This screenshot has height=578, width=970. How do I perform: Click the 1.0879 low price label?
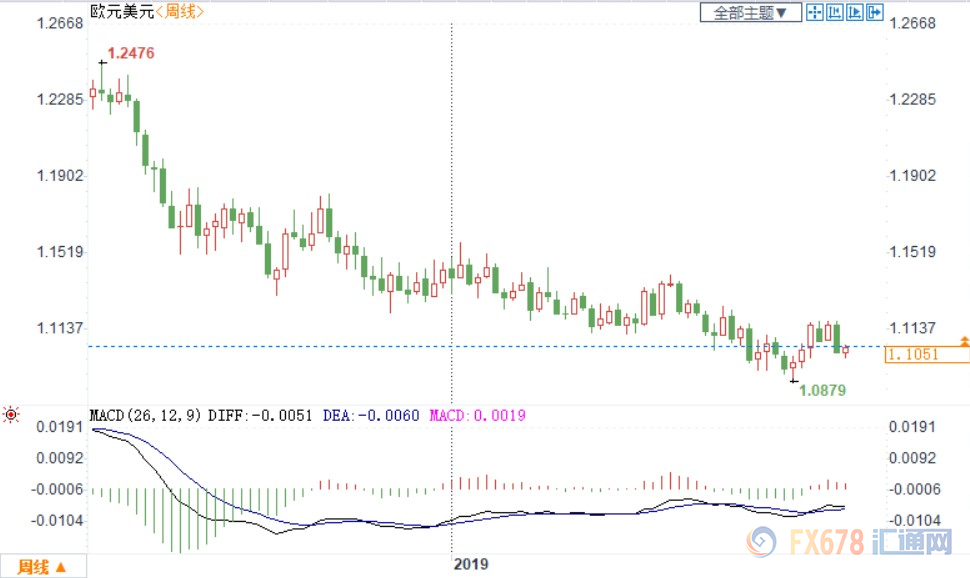[x=822, y=390]
